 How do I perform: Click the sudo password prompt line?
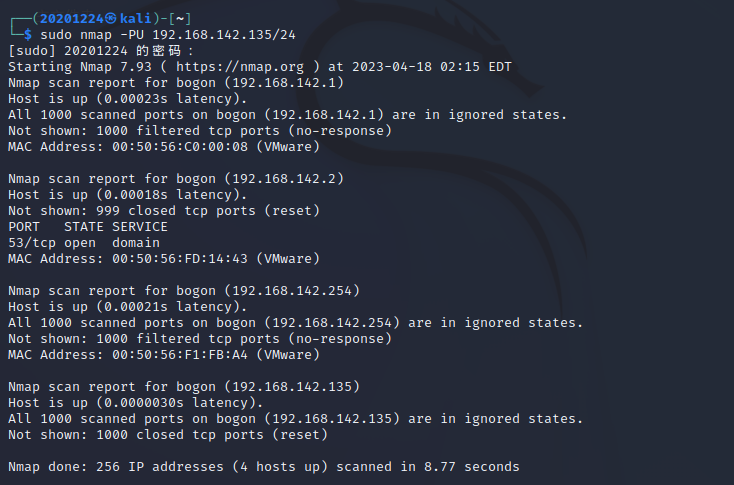click(102, 51)
